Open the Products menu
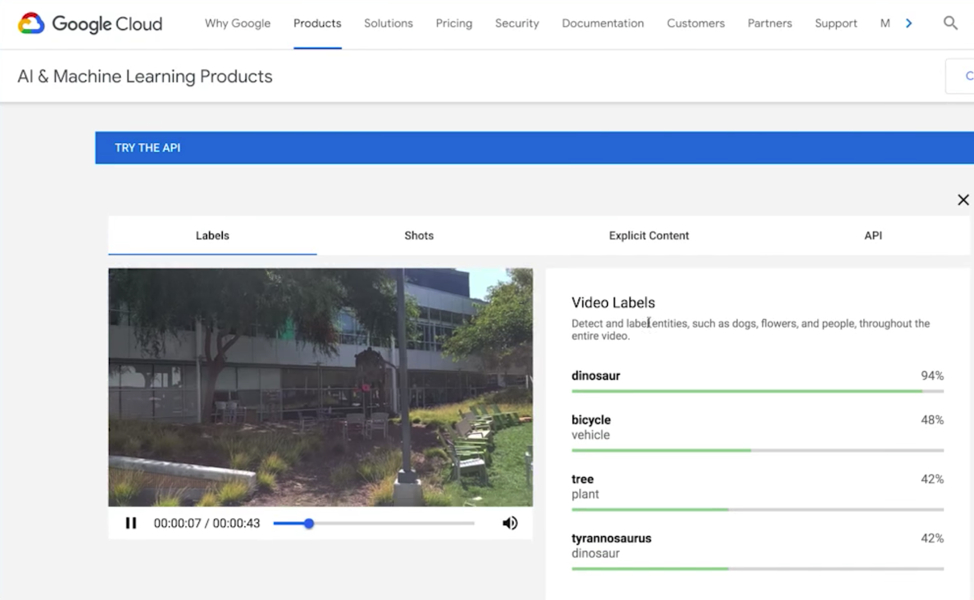Image resolution: width=974 pixels, height=600 pixels. click(317, 23)
